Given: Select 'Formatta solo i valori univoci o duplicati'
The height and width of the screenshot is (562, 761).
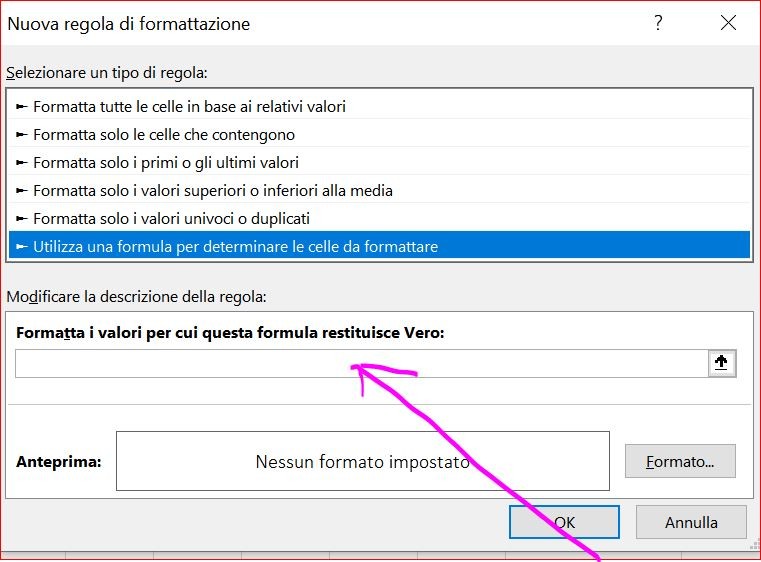Looking at the screenshot, I should 380,218.
